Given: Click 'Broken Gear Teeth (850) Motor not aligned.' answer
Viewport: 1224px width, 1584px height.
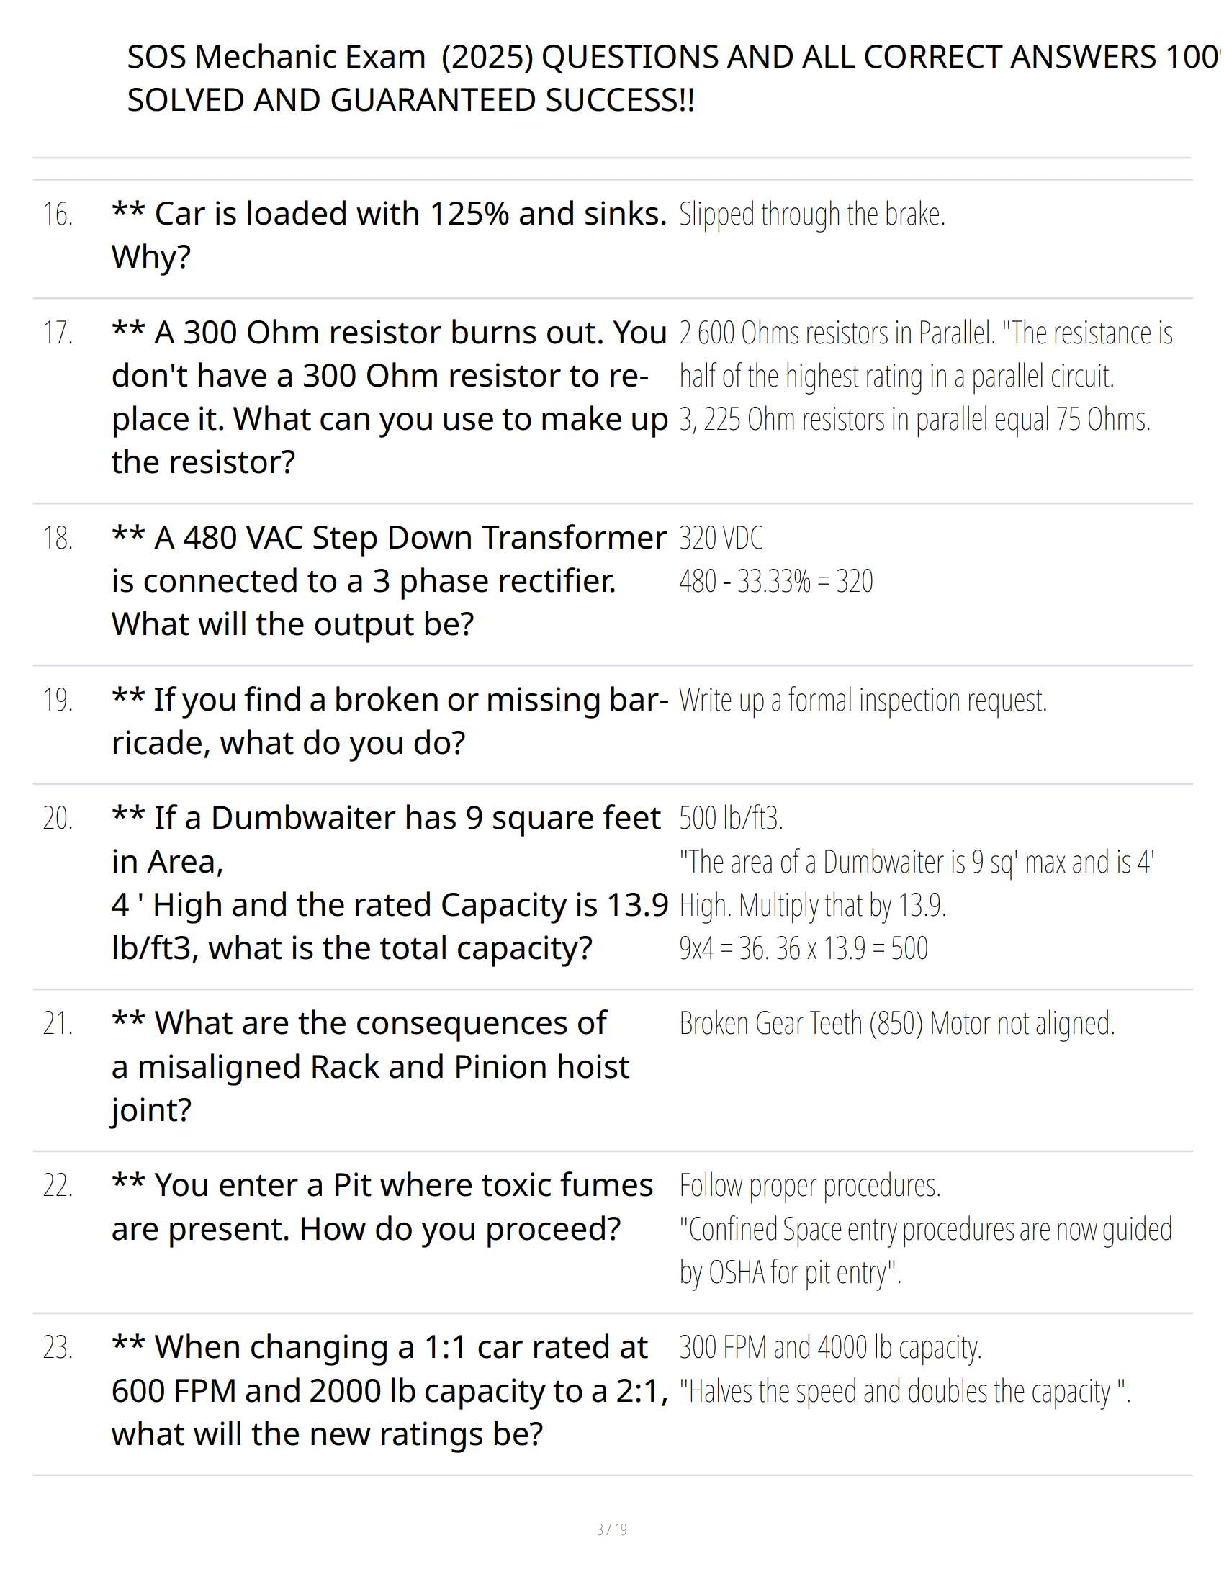Looking at the screenshot, I should pyautogui.click(x=897, y=1024).
